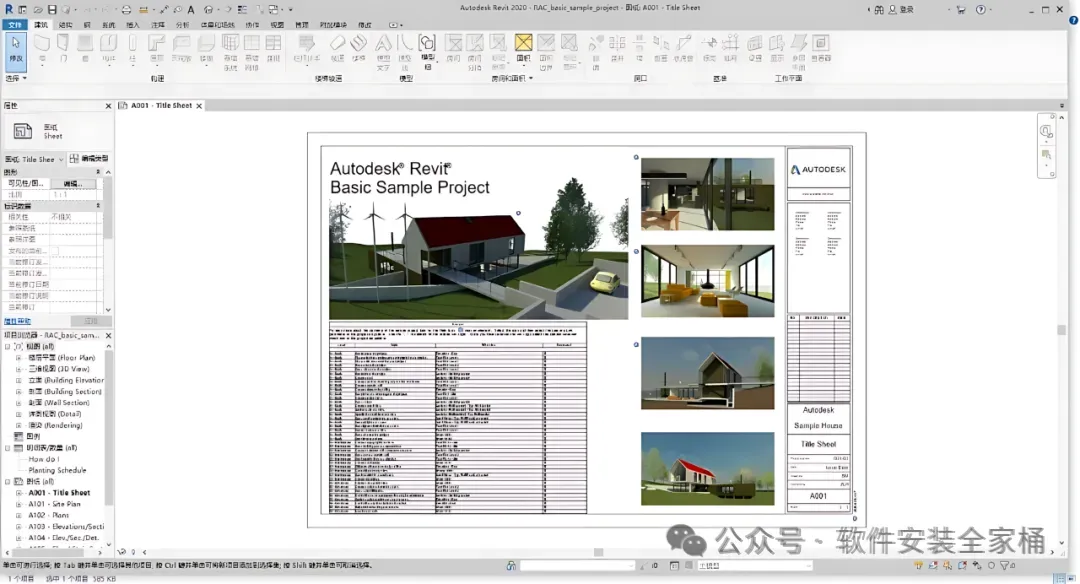Tick the checkbox in the Properties identity data
Viewport: 1080px width, 584px height.
pyautogui.click(x=54, y=251)
